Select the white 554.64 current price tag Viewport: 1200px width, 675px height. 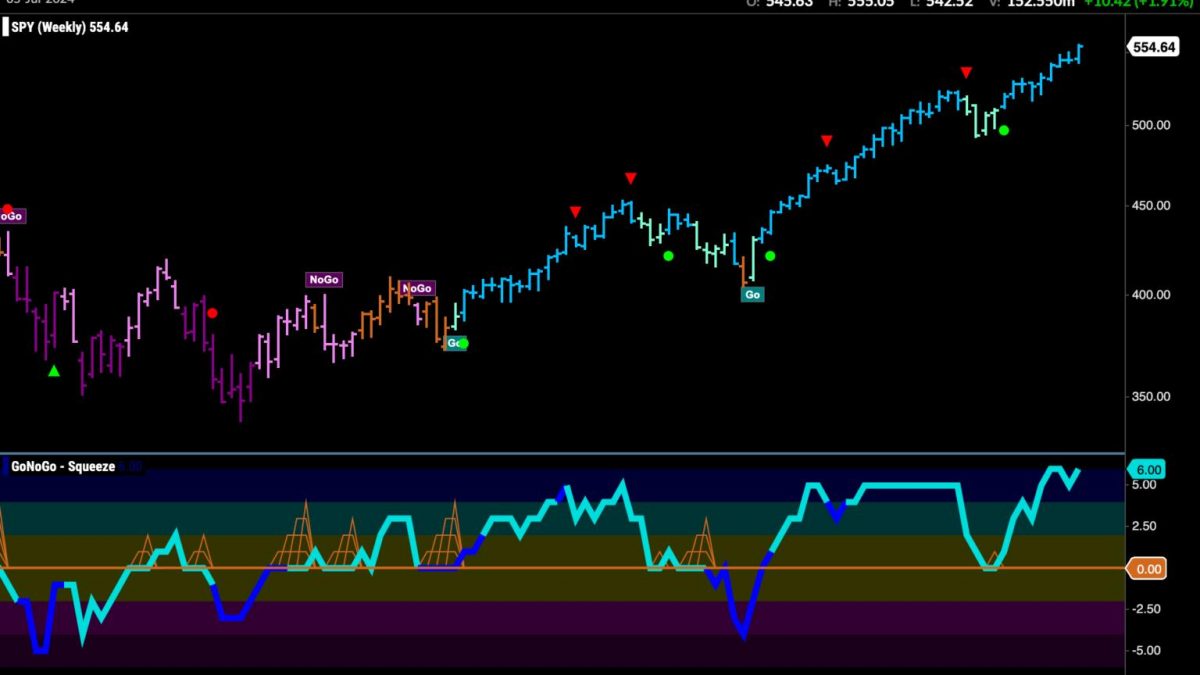coord(1153,47)
